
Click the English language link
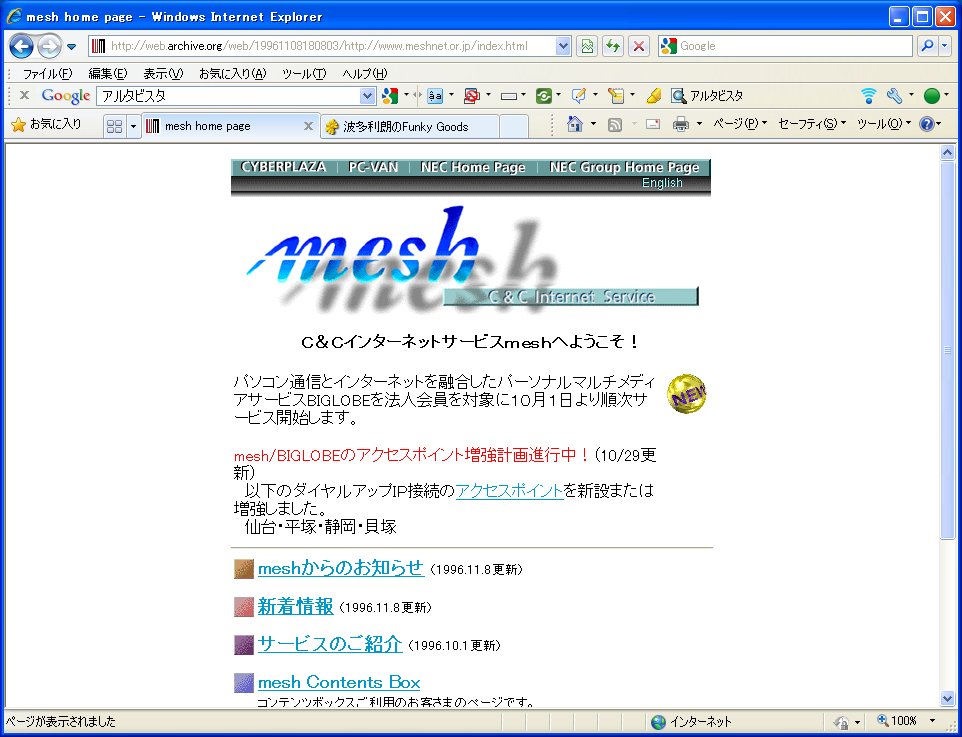[662, 183]
